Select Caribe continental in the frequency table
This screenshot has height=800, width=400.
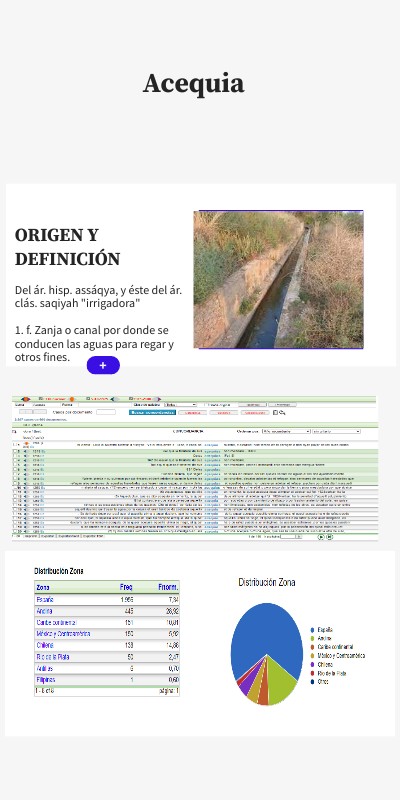(x=56, y=622)
